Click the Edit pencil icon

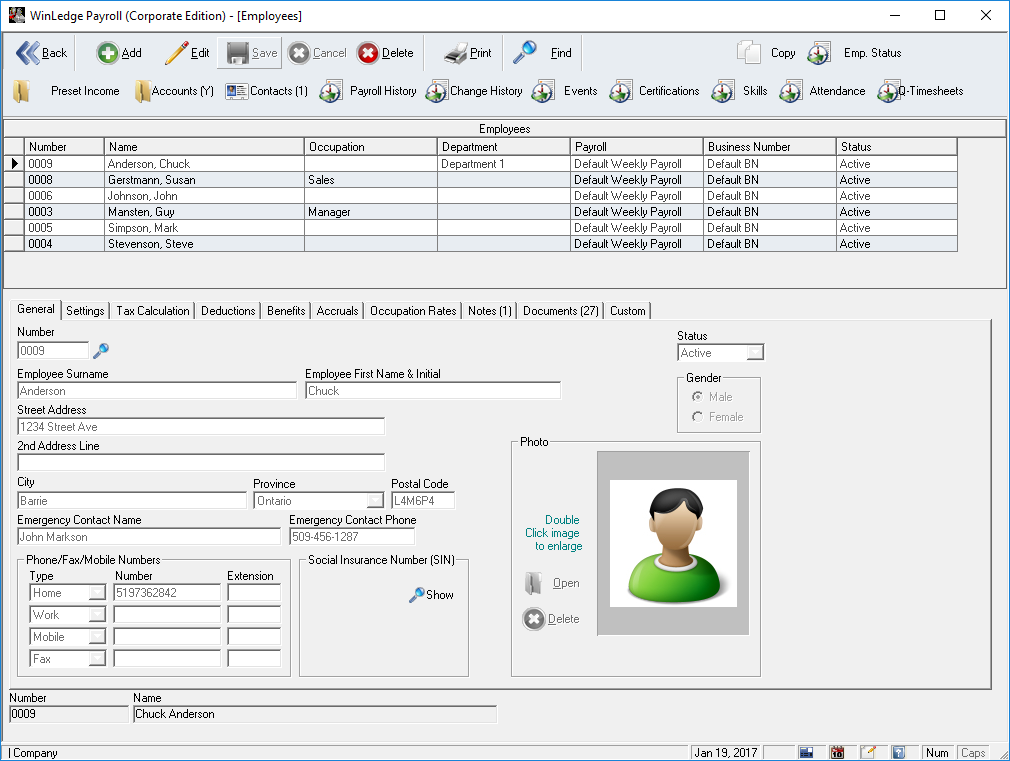(x=176, y=53)
